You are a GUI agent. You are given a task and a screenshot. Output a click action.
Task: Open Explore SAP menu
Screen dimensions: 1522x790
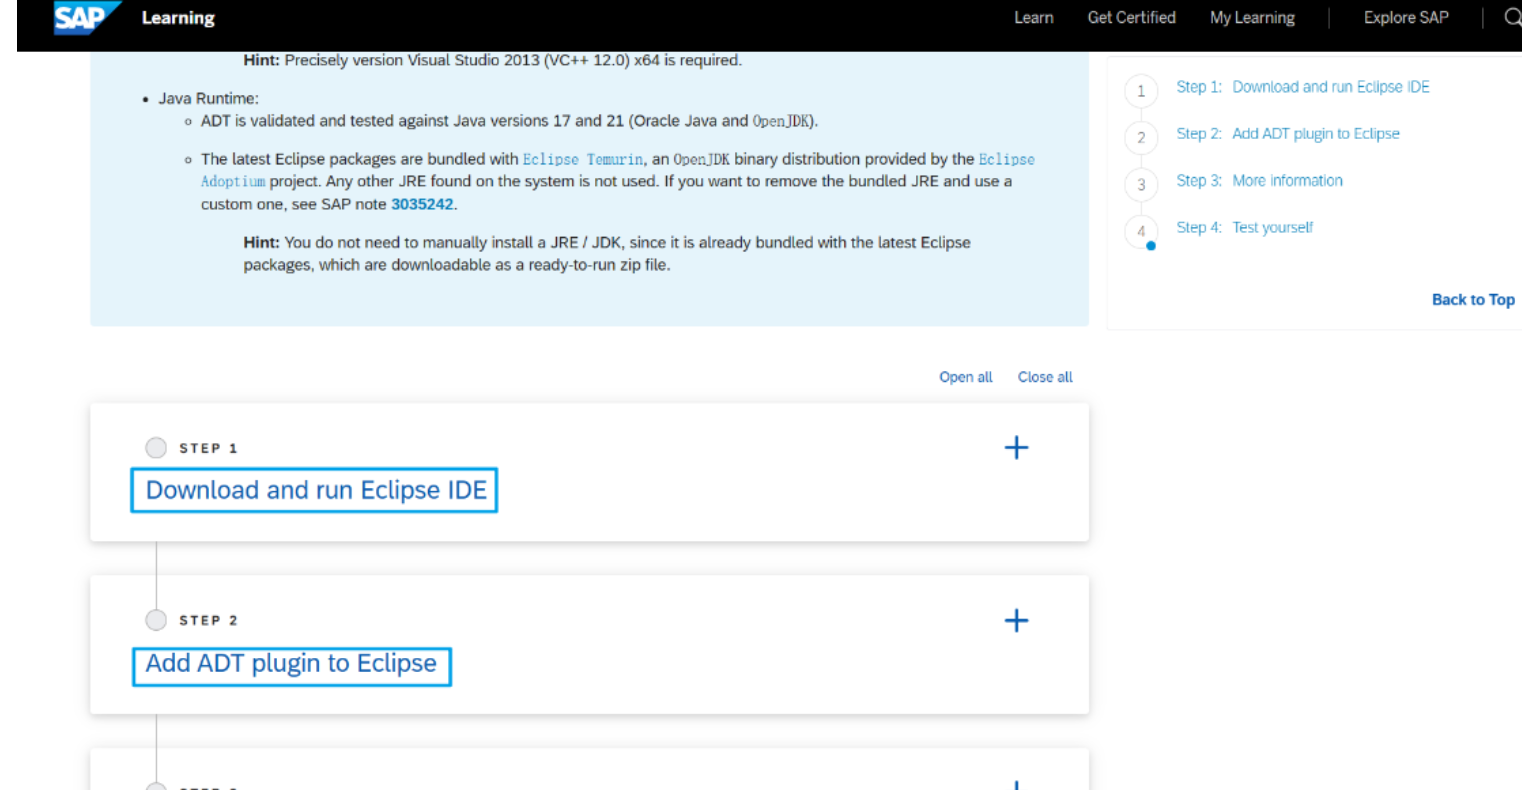[x=1406, y=17]
